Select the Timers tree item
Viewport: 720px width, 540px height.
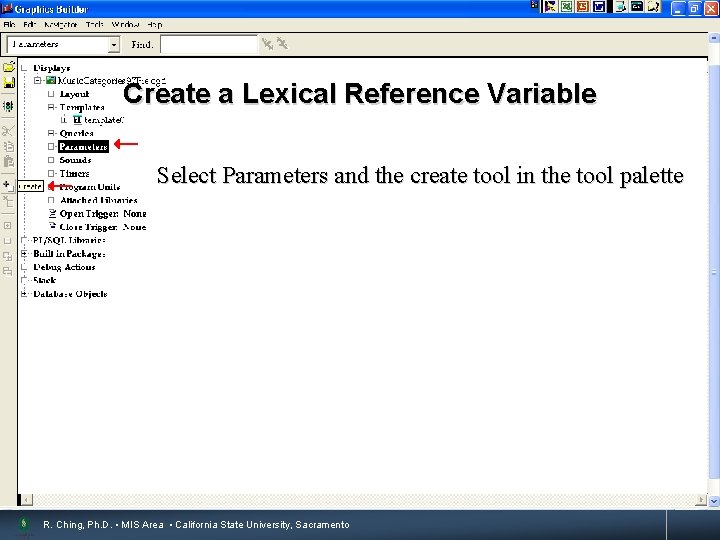(74, 174)
